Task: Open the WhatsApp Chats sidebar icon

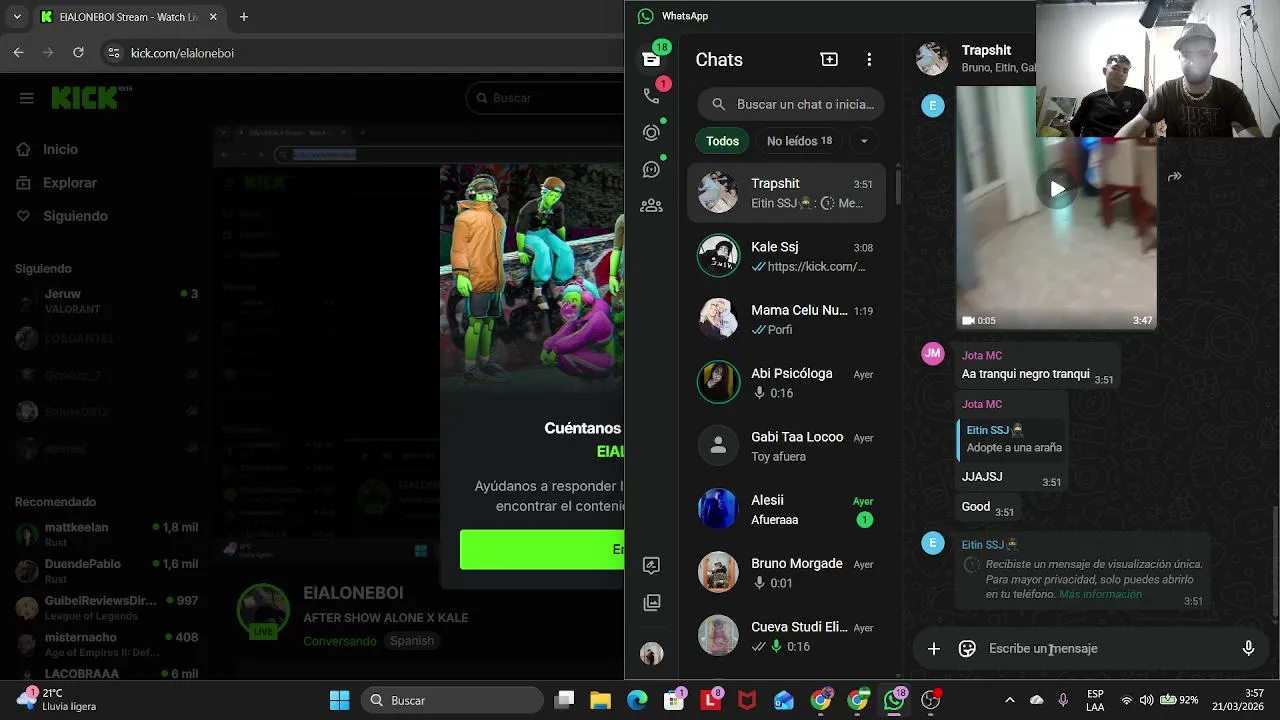Action: [x=651, y=59]
